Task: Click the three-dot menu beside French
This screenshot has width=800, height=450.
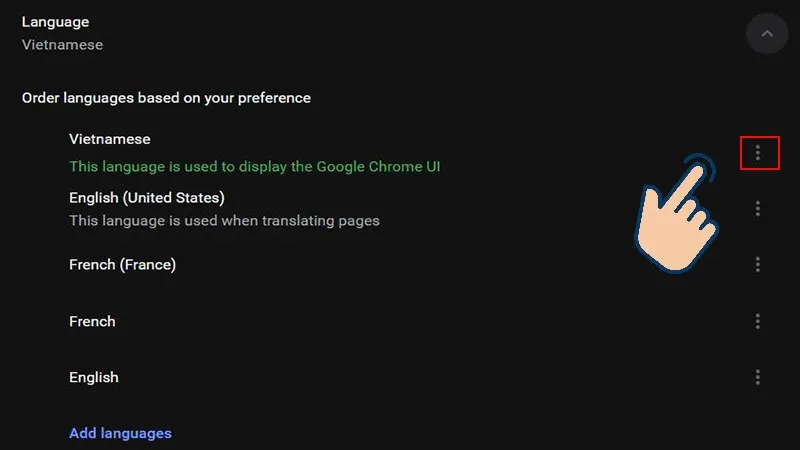Action: click(758, 321)
